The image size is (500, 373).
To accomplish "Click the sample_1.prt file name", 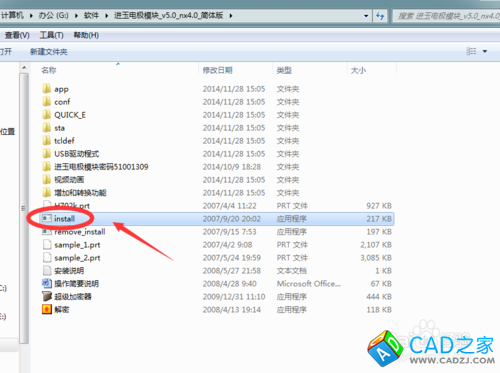I will (x=77, y=245).
